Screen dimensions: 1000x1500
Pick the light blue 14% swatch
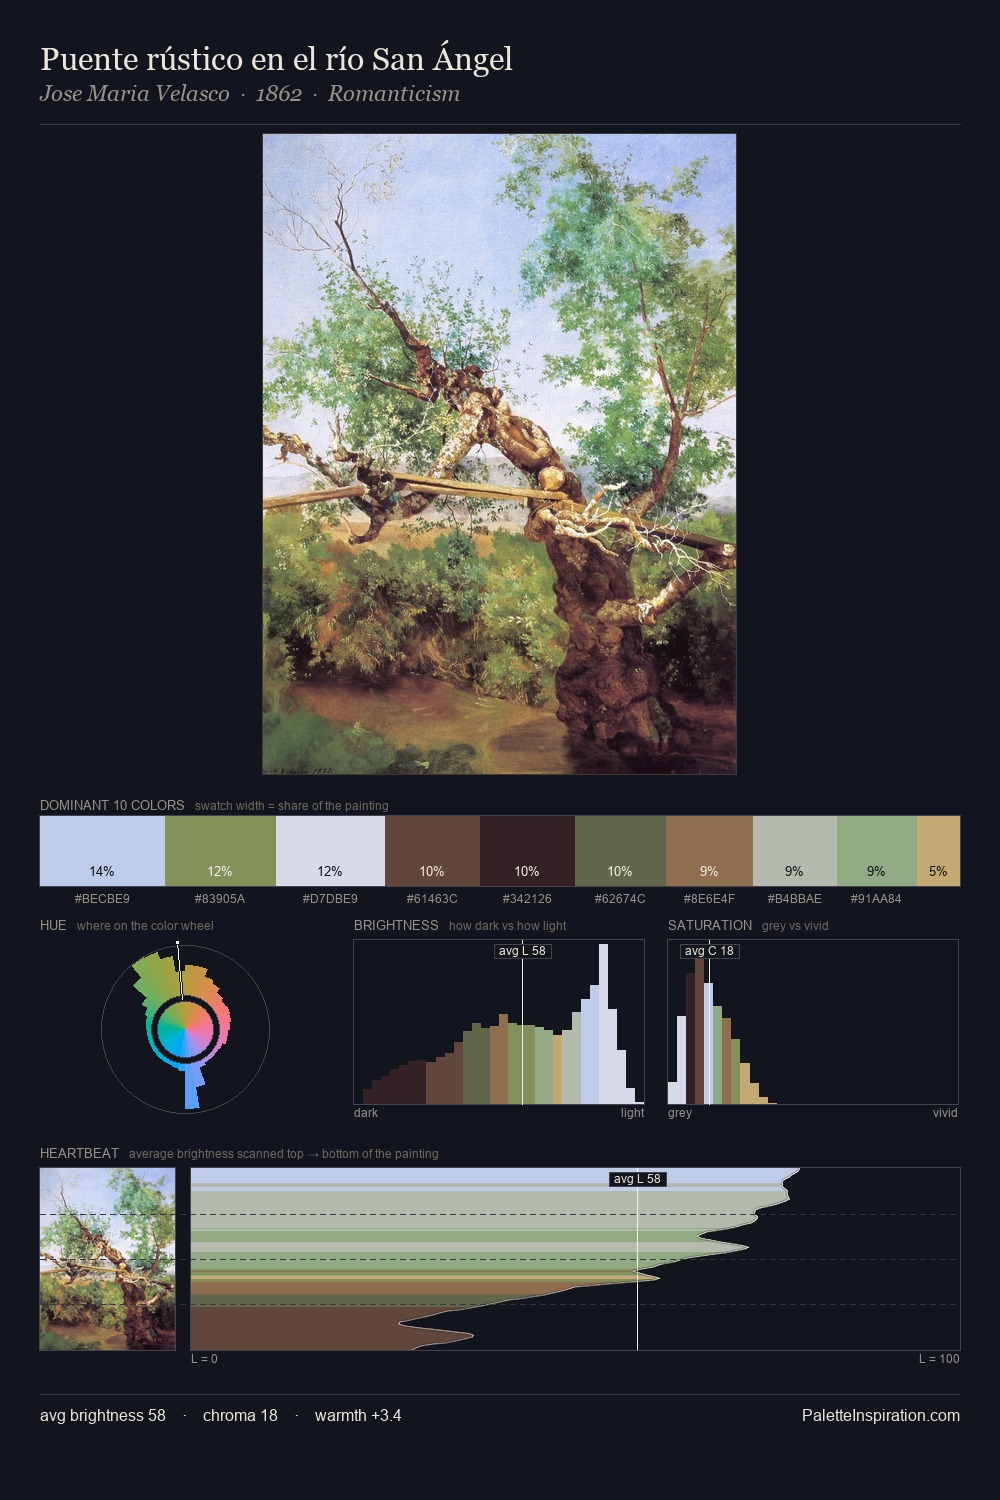click(x=102, y=851)
